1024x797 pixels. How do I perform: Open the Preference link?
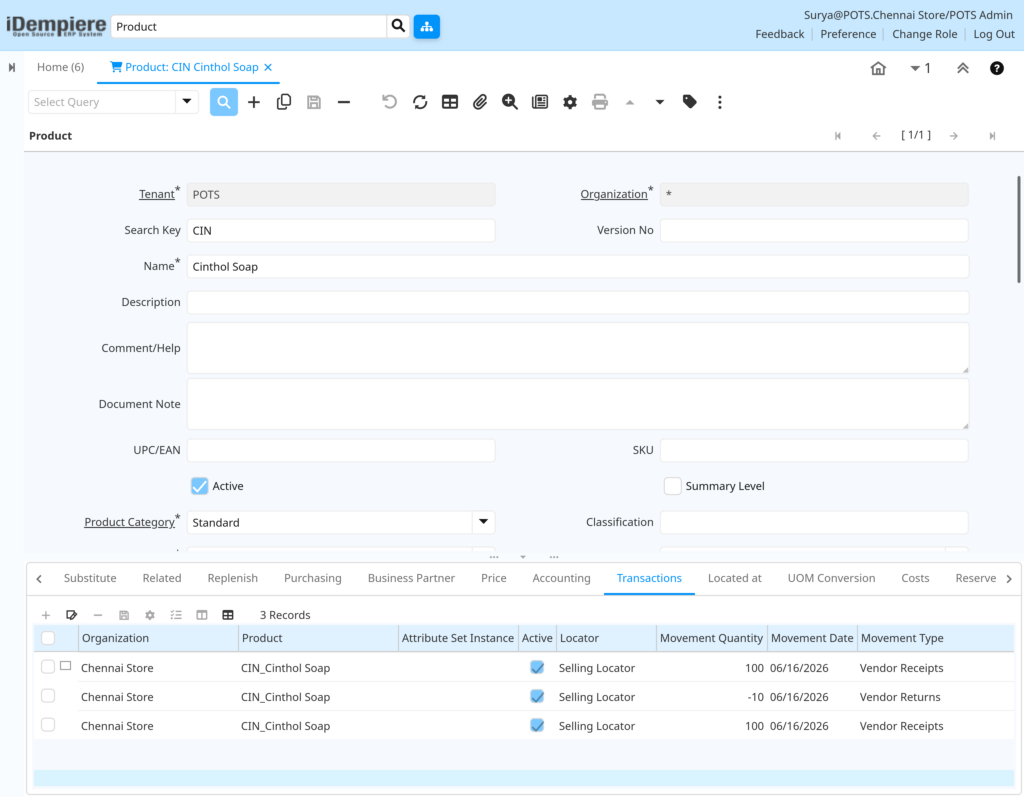point(848,34)
